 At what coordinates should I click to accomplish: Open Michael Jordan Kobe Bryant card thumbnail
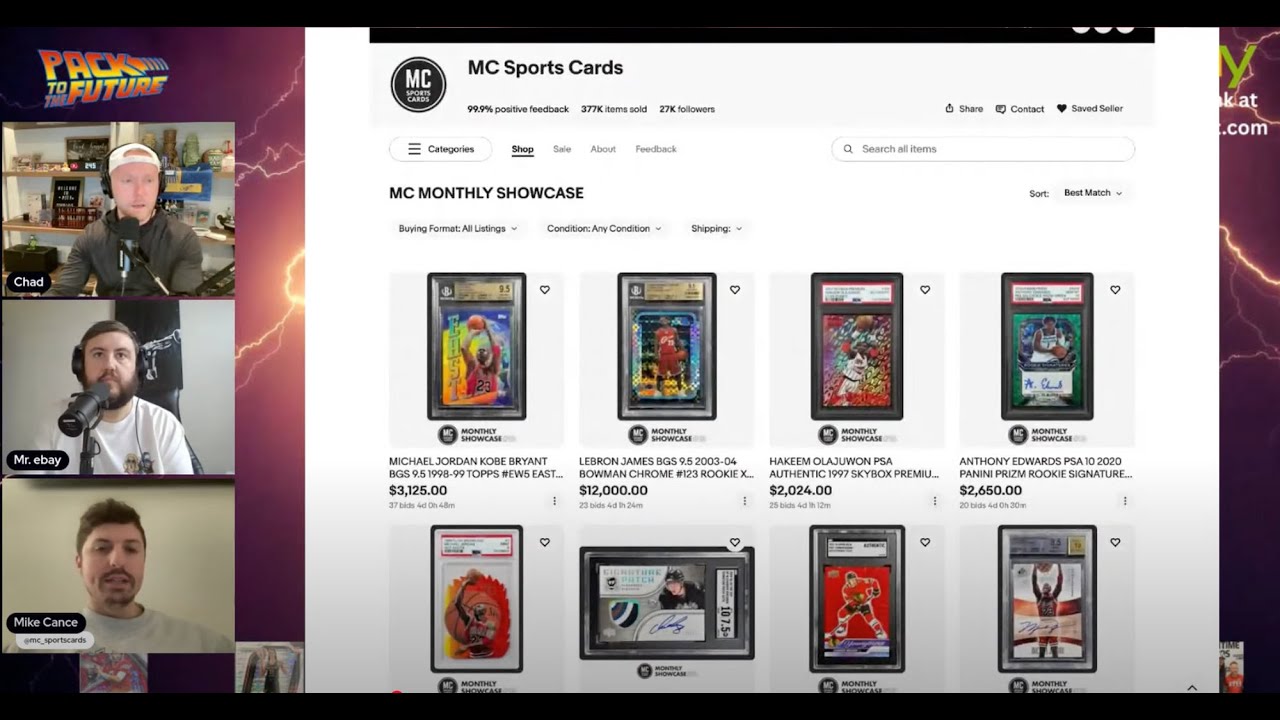[477, 346]
